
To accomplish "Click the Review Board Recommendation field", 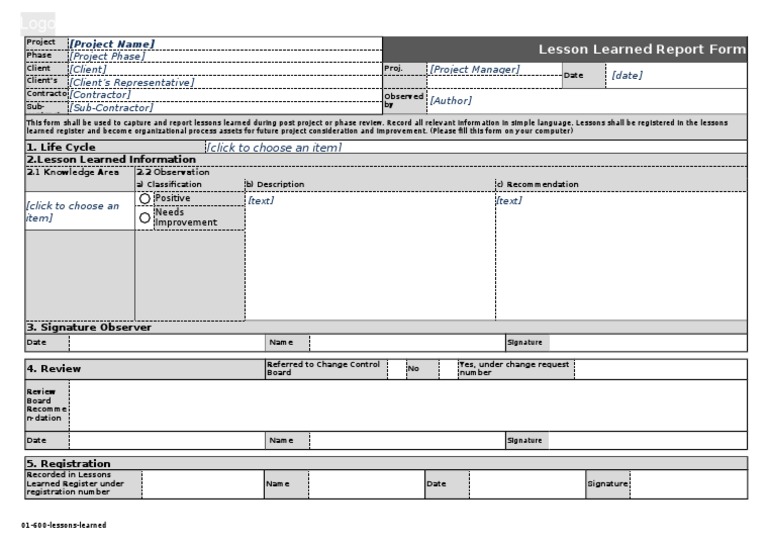I will pos(408,405).
